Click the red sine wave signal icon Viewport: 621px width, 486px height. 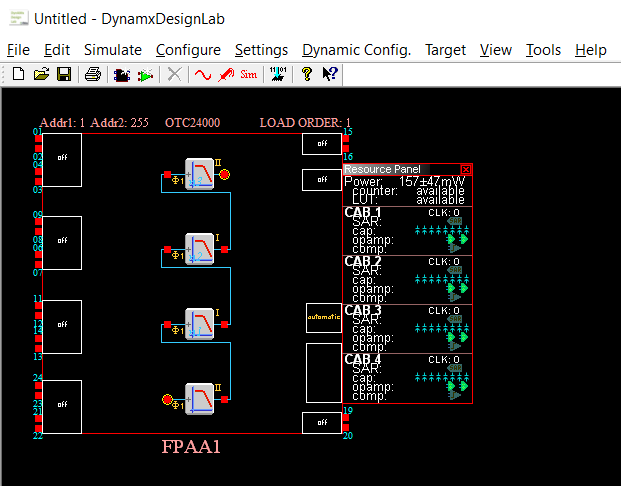[x=203, y=74]
